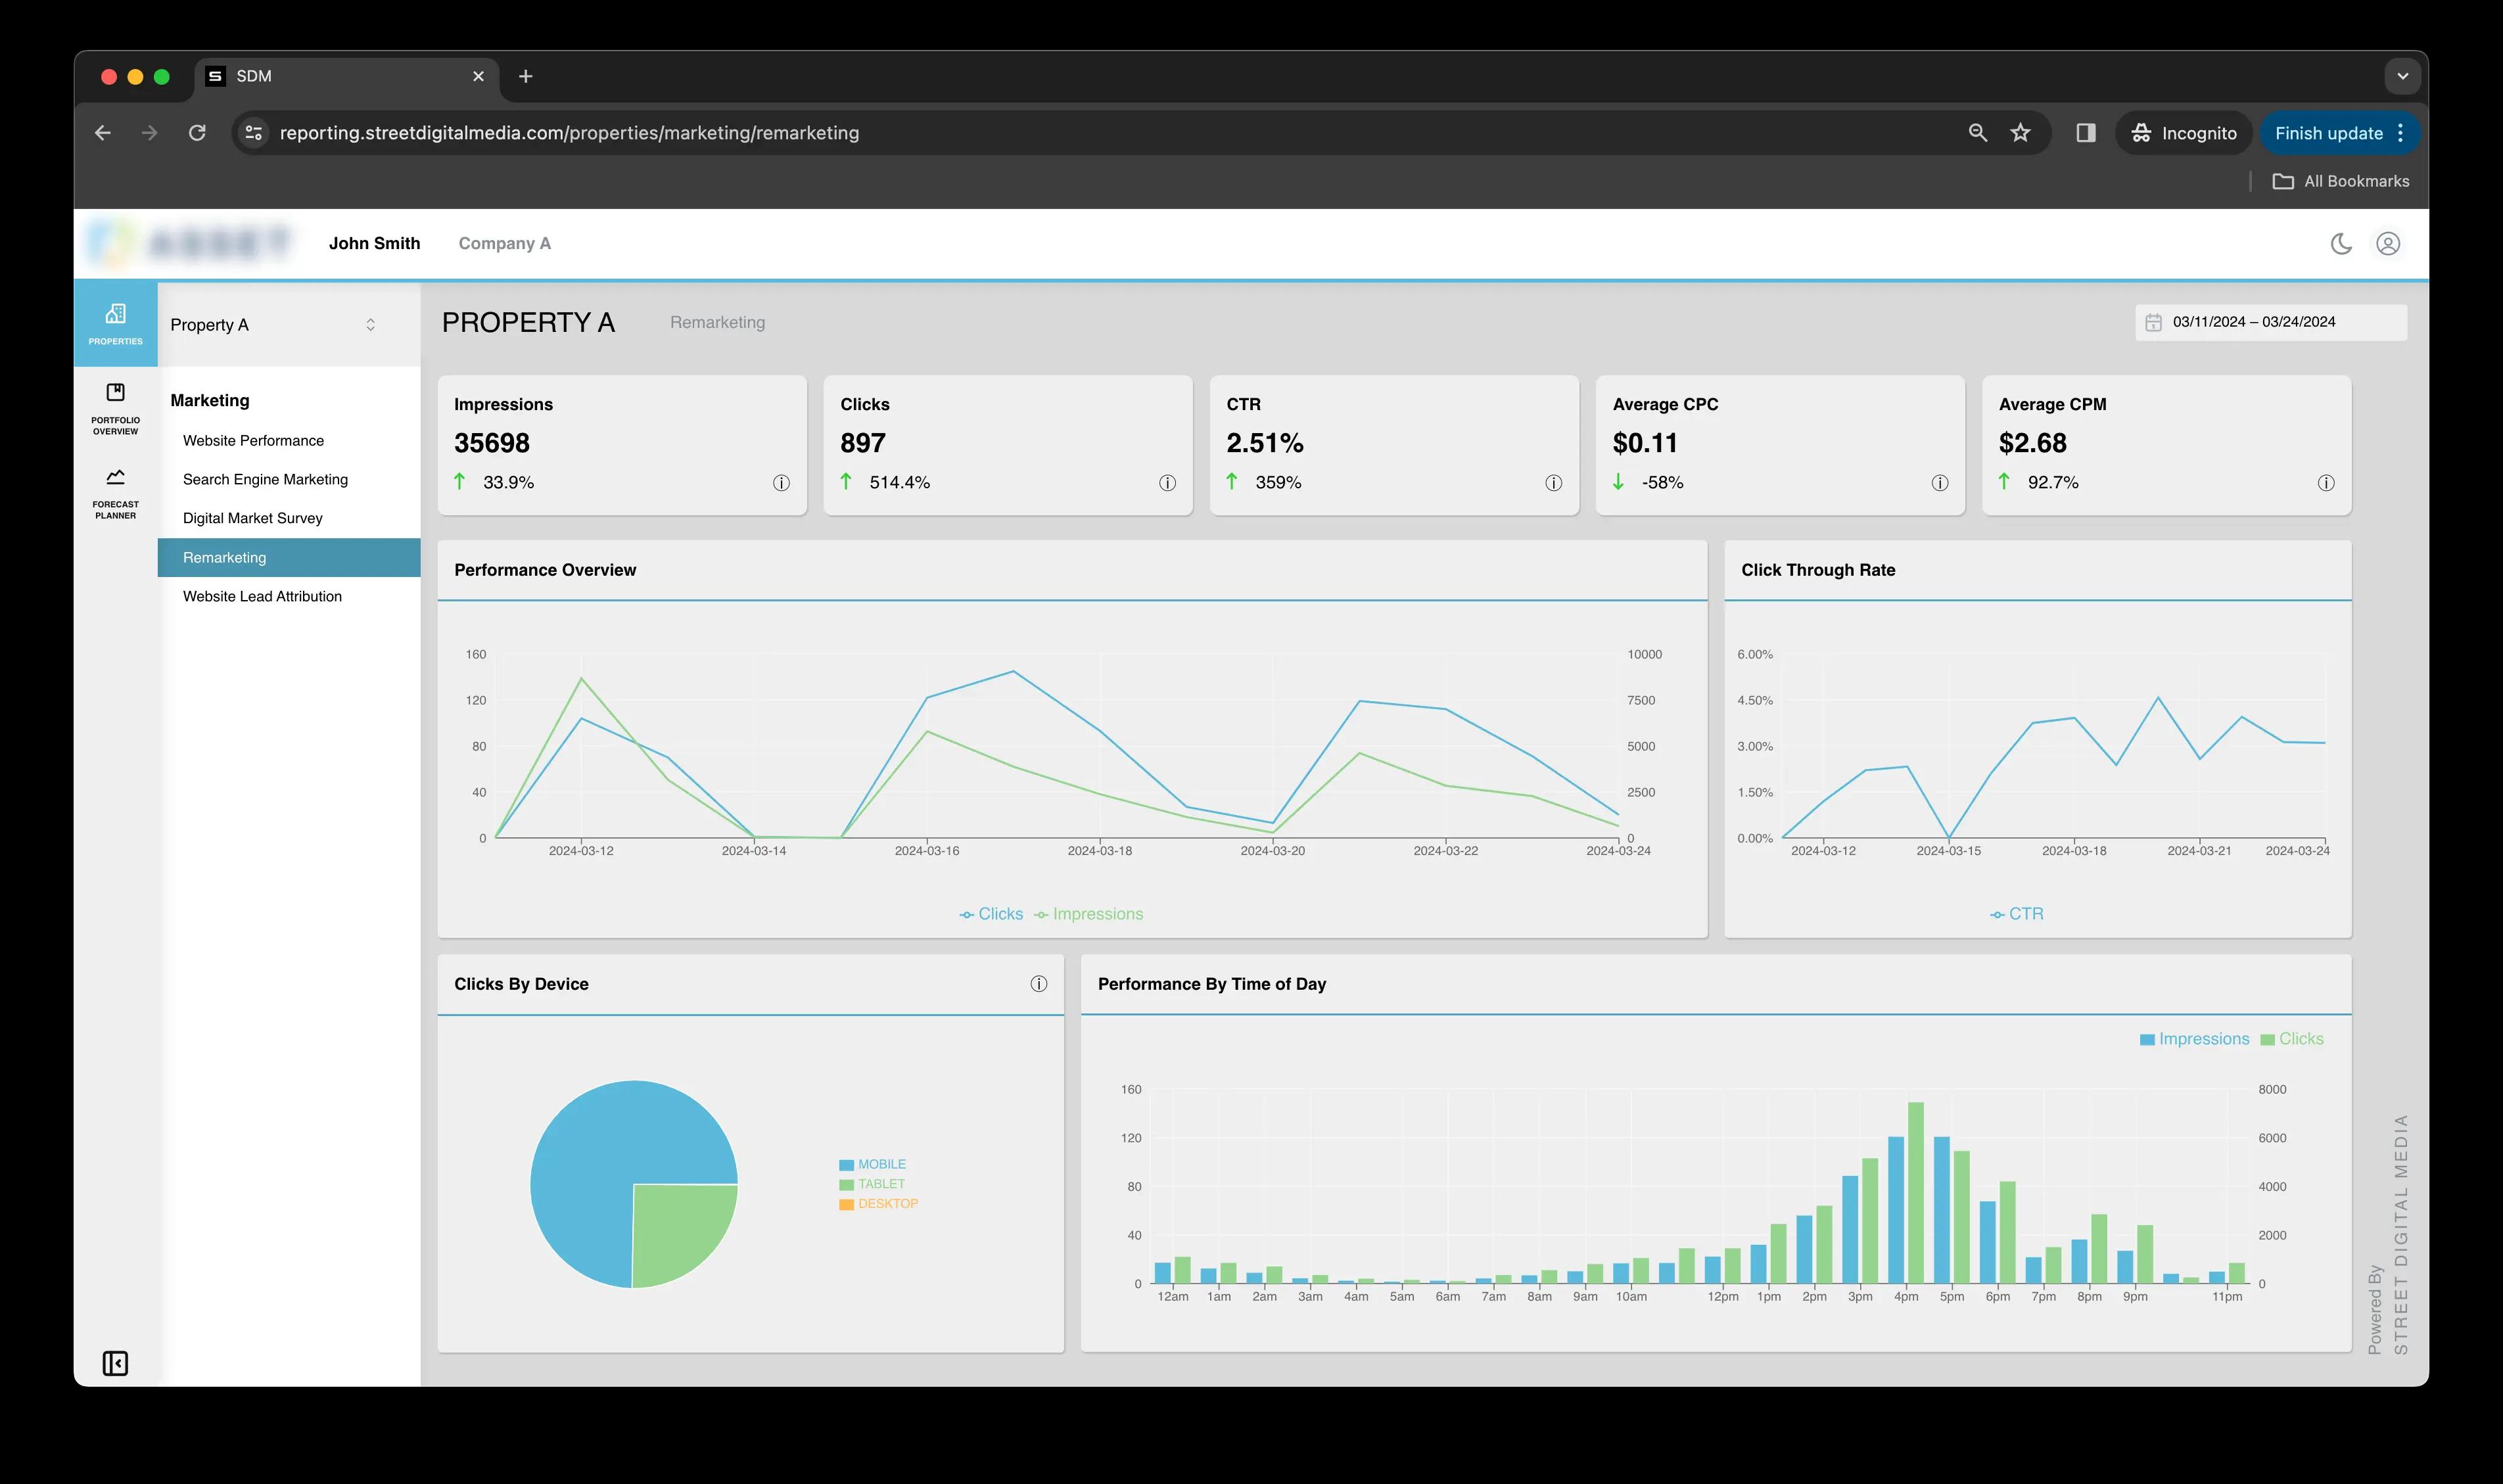The height and width of the screenshot is (1484, 2503).
Task: Open the zoom magnifier icon in address bar
Action: [x=1977, y=133]
